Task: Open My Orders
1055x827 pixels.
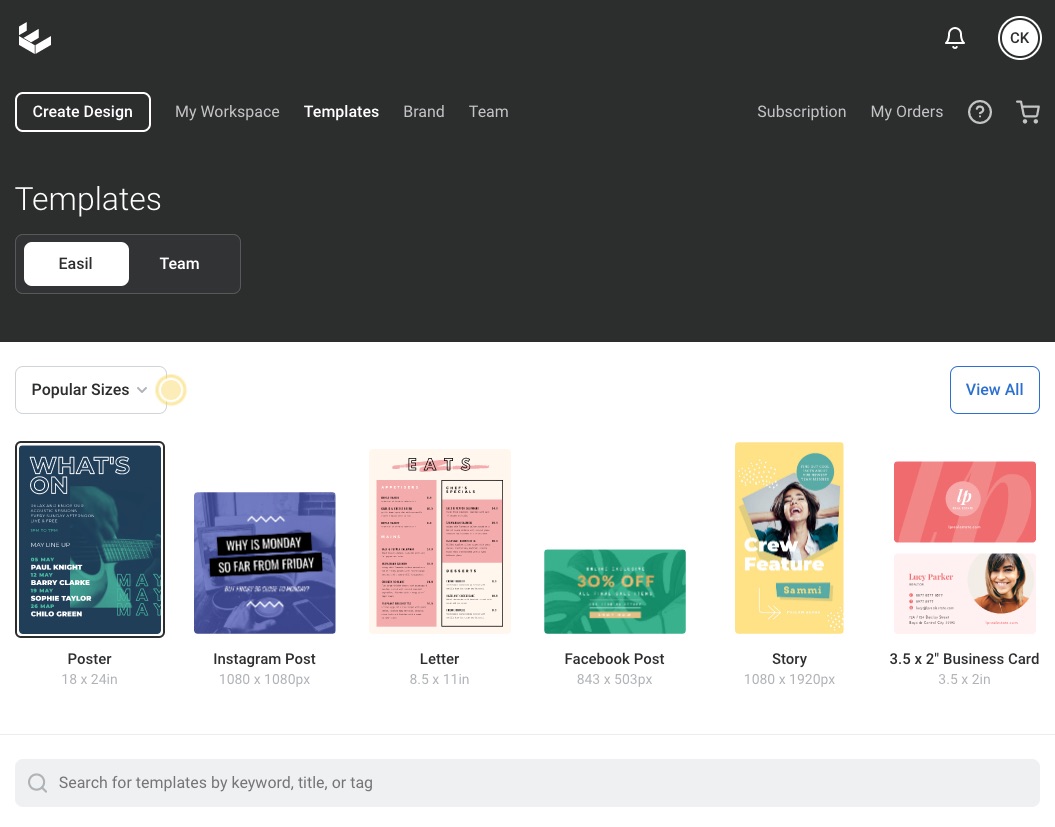Action: pos(907,112)
